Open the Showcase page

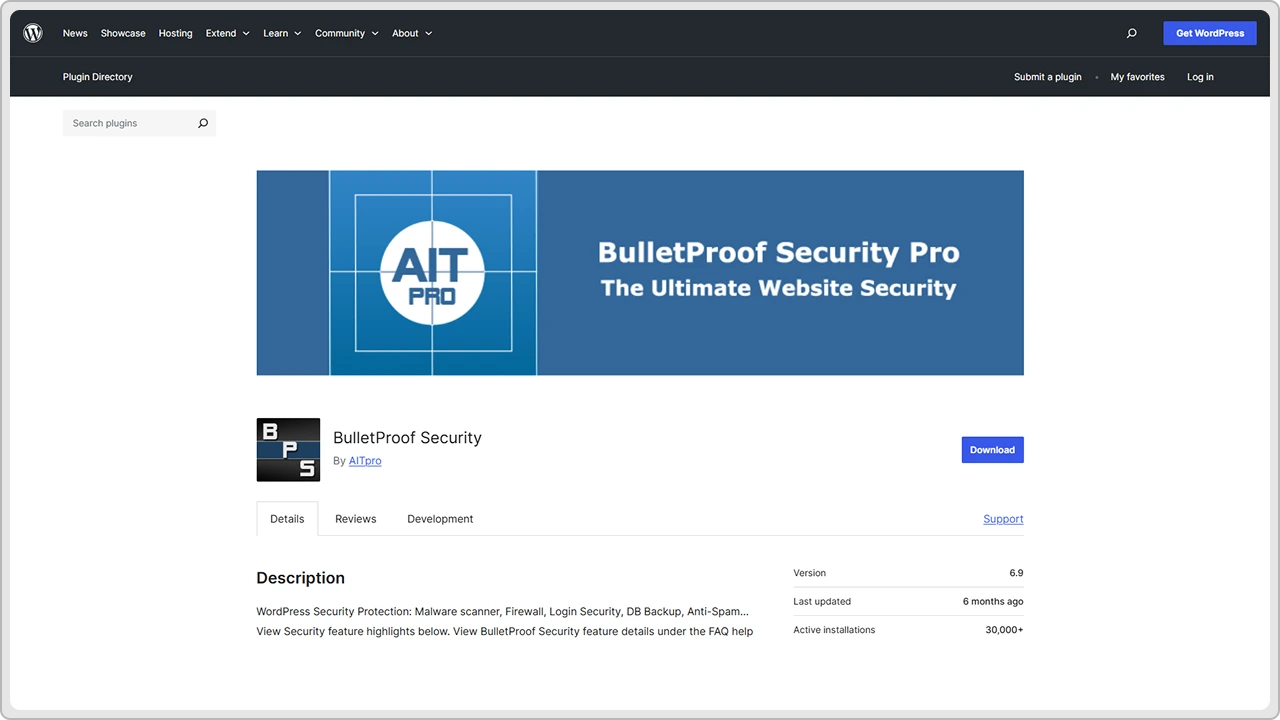[x=122, y=33]
